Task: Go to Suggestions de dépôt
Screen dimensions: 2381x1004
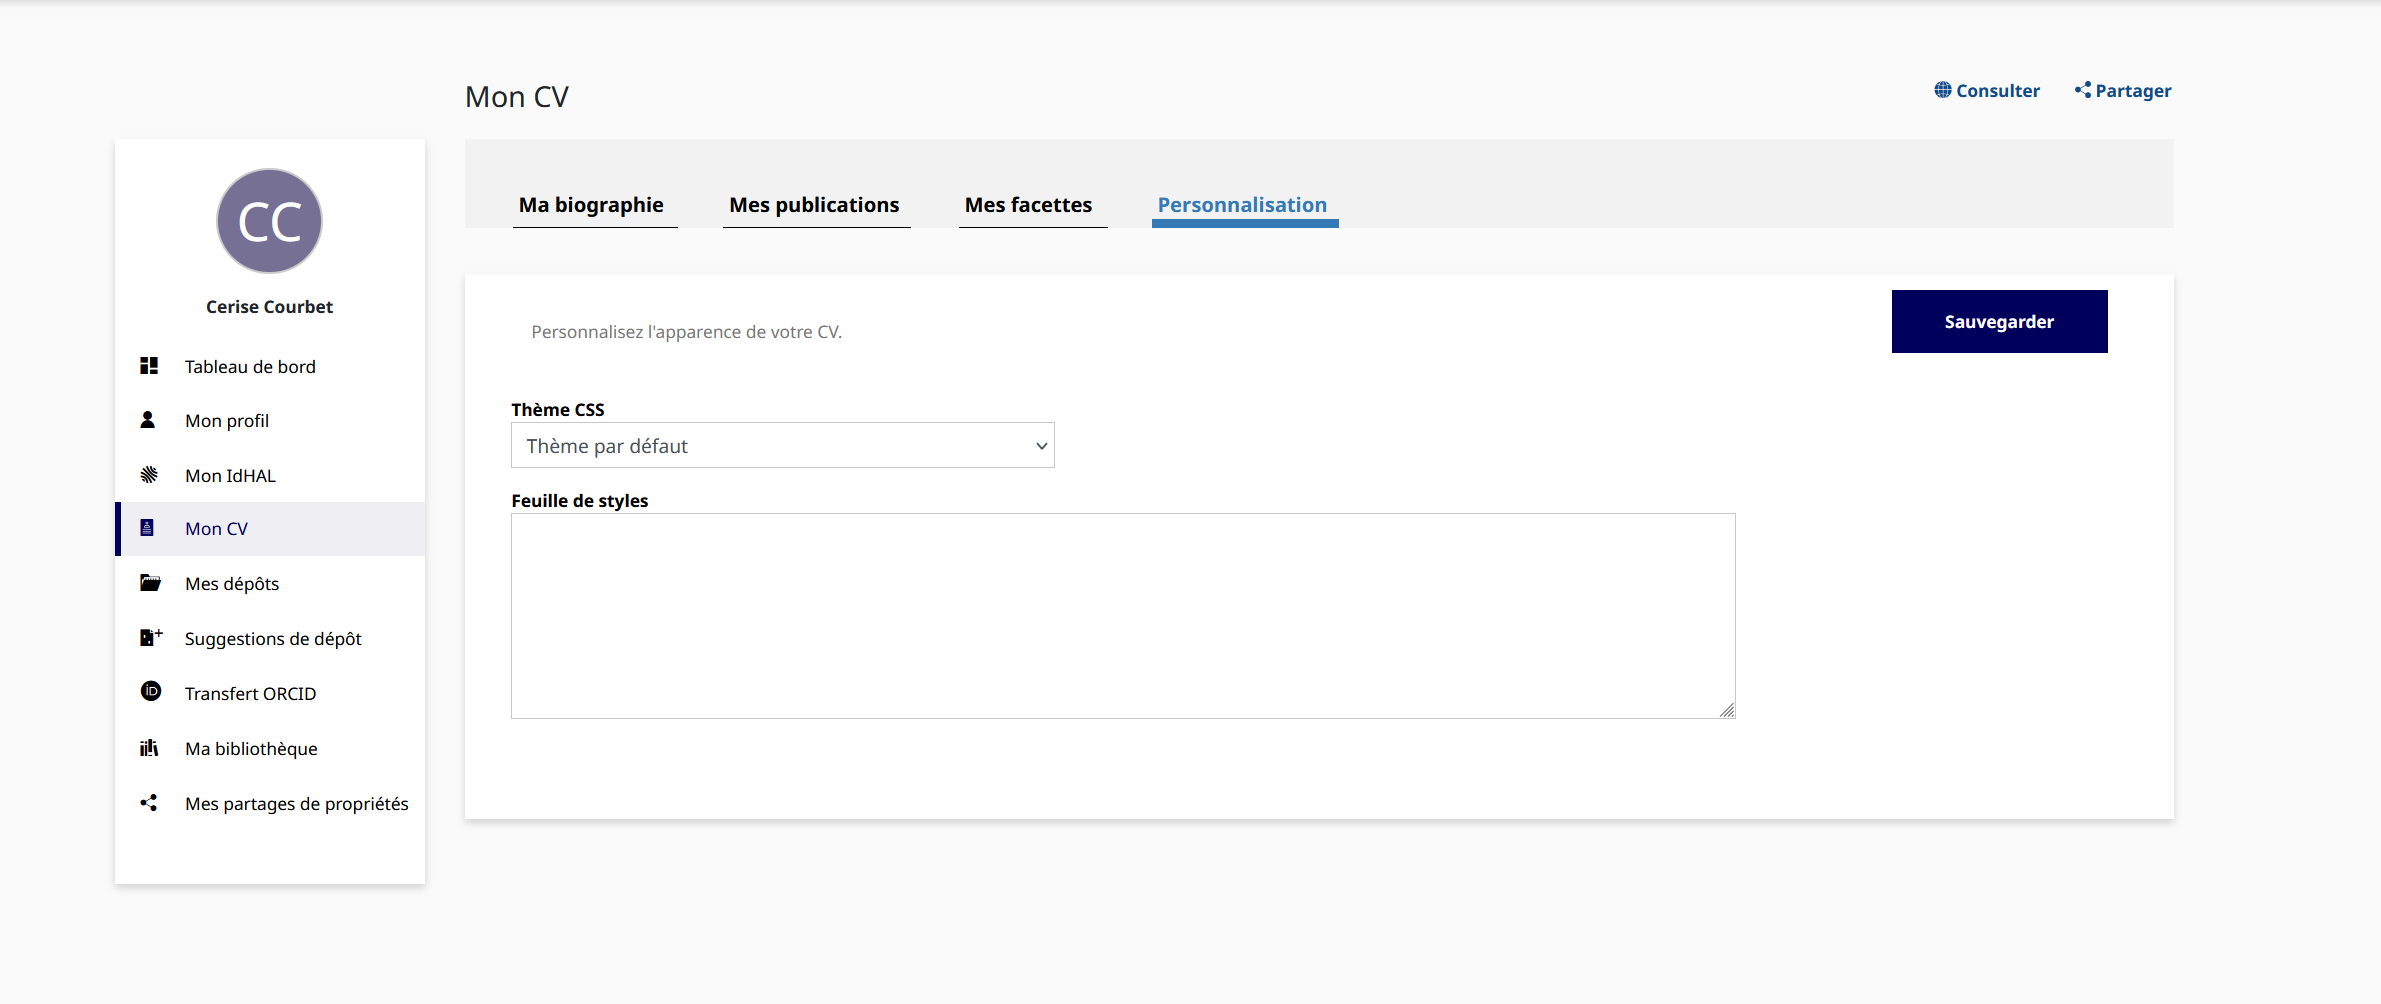Action: (x=270, y=638)
